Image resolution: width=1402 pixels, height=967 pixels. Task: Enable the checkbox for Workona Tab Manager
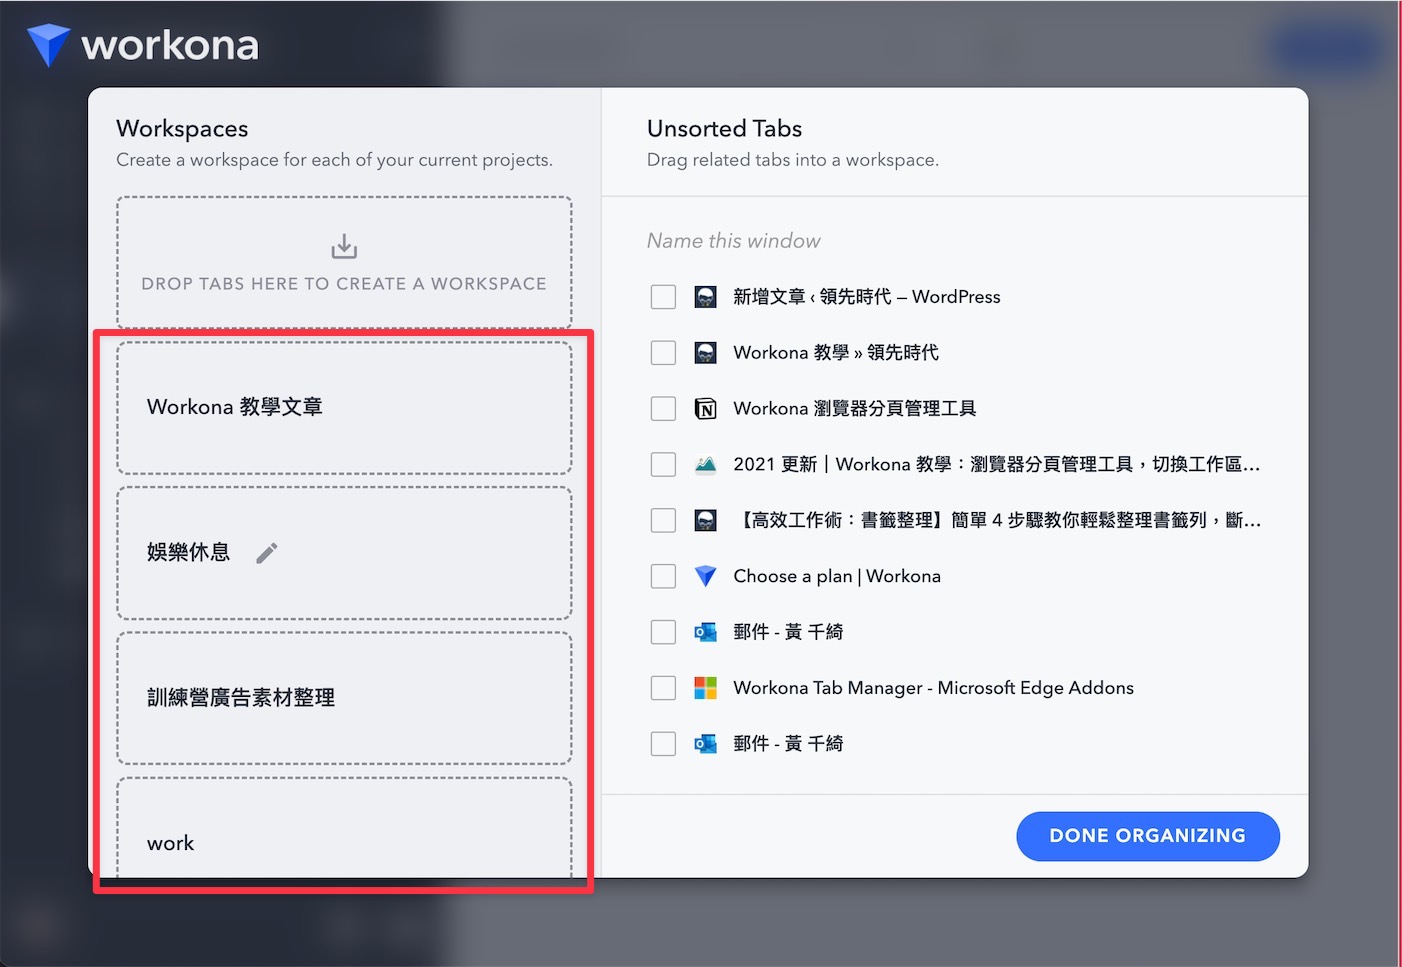(x=663, y=688)
